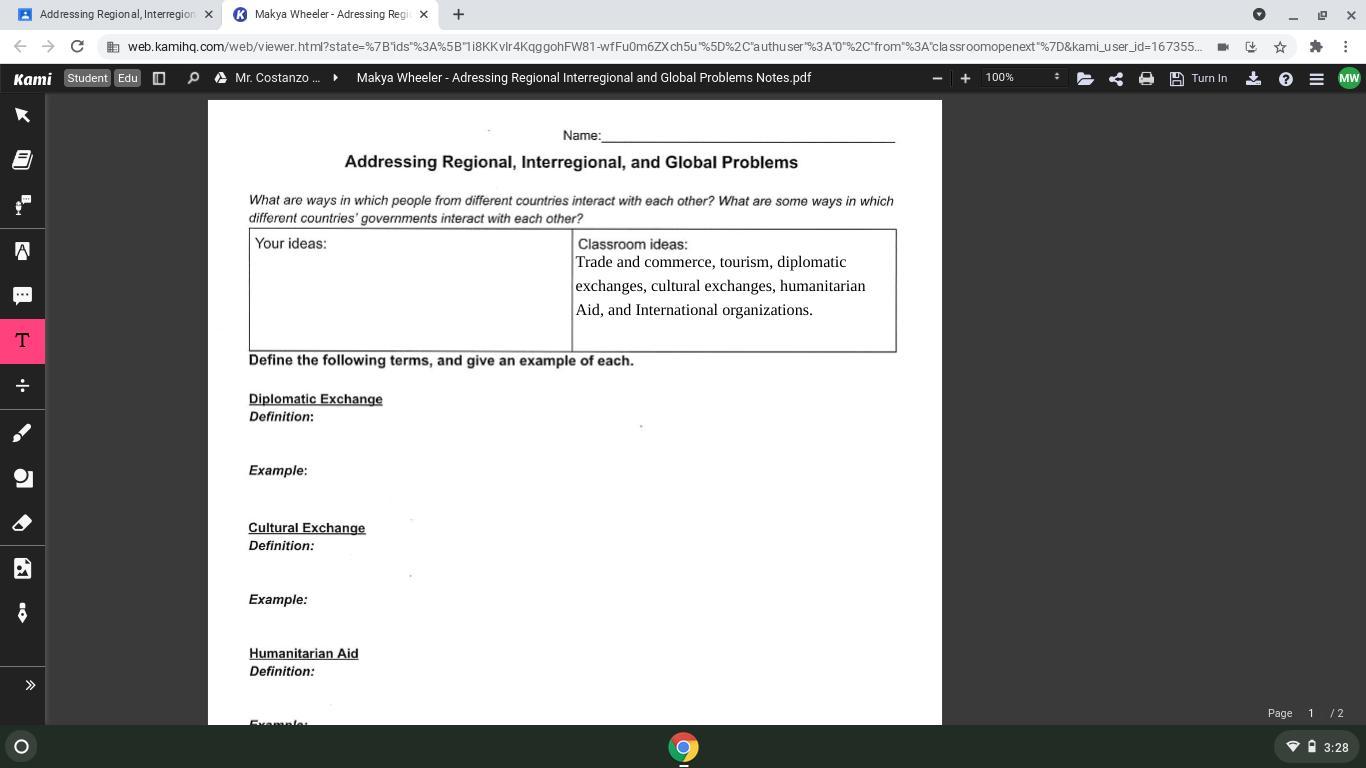Toggle the sidebar panel view
The height and width of the screenshot is (768, 1366).
[158, 78]
